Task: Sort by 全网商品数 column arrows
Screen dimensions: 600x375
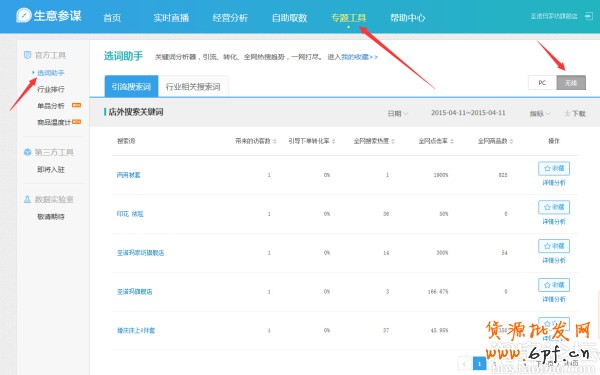Action: tap(512, 141)
